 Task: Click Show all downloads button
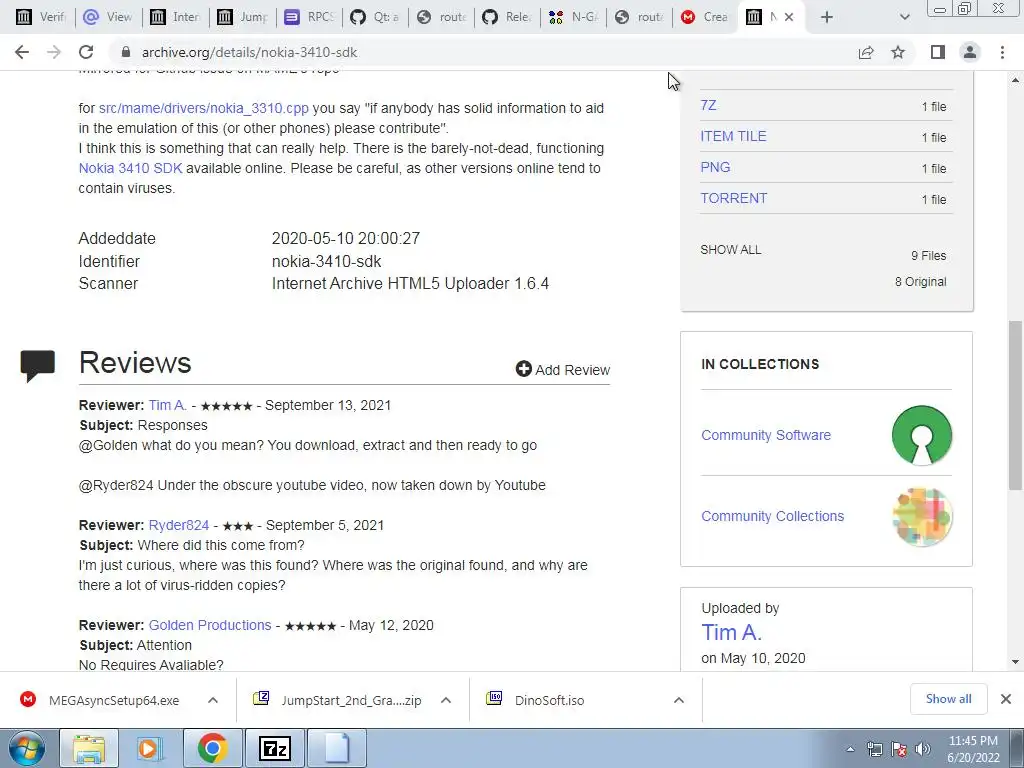[948, 699]
